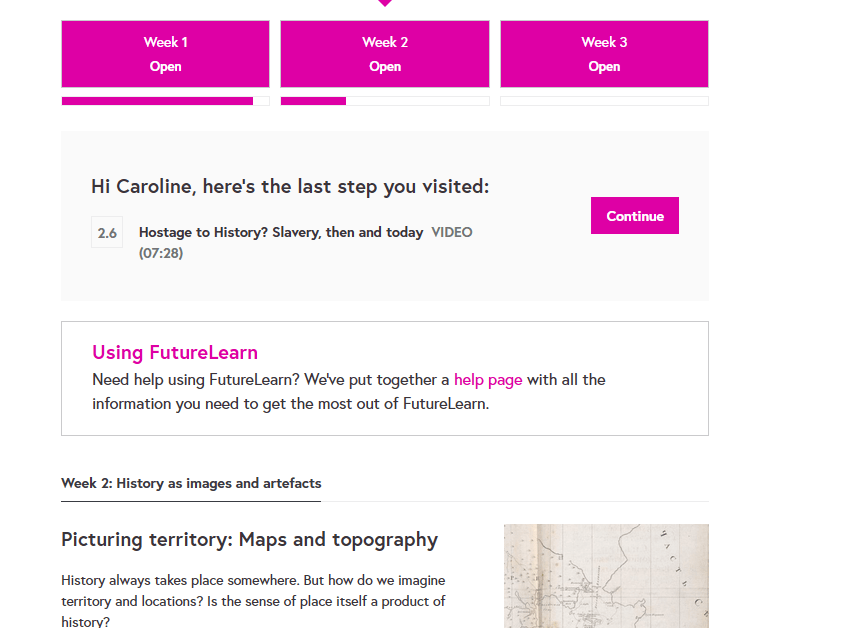Select the Week 2 History section heading
The image size is (862, 628).
click(x=191, y=484)
